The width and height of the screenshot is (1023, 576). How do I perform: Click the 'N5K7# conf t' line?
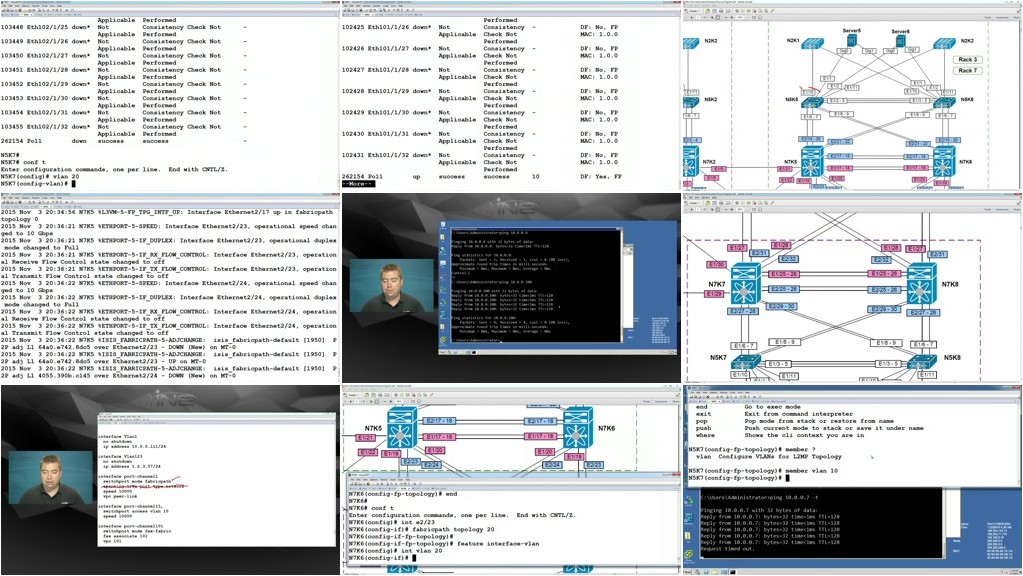23,162
